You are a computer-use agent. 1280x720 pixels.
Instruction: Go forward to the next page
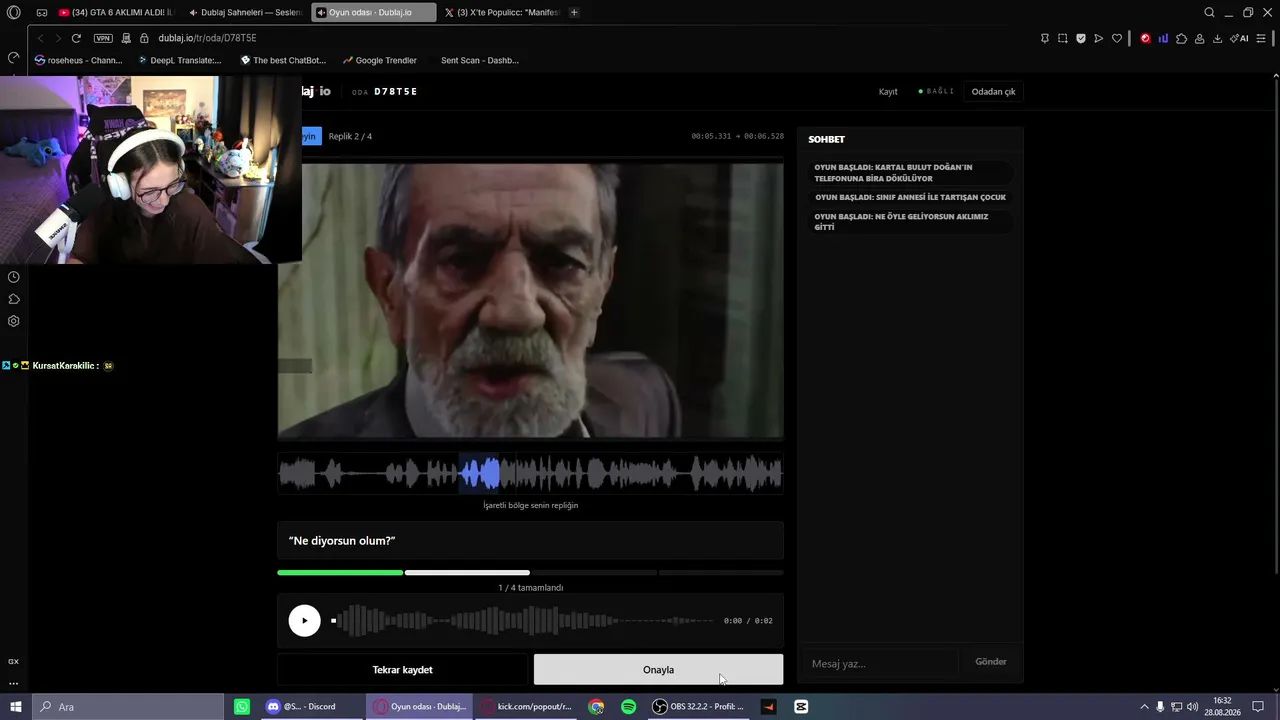(58, 38)
